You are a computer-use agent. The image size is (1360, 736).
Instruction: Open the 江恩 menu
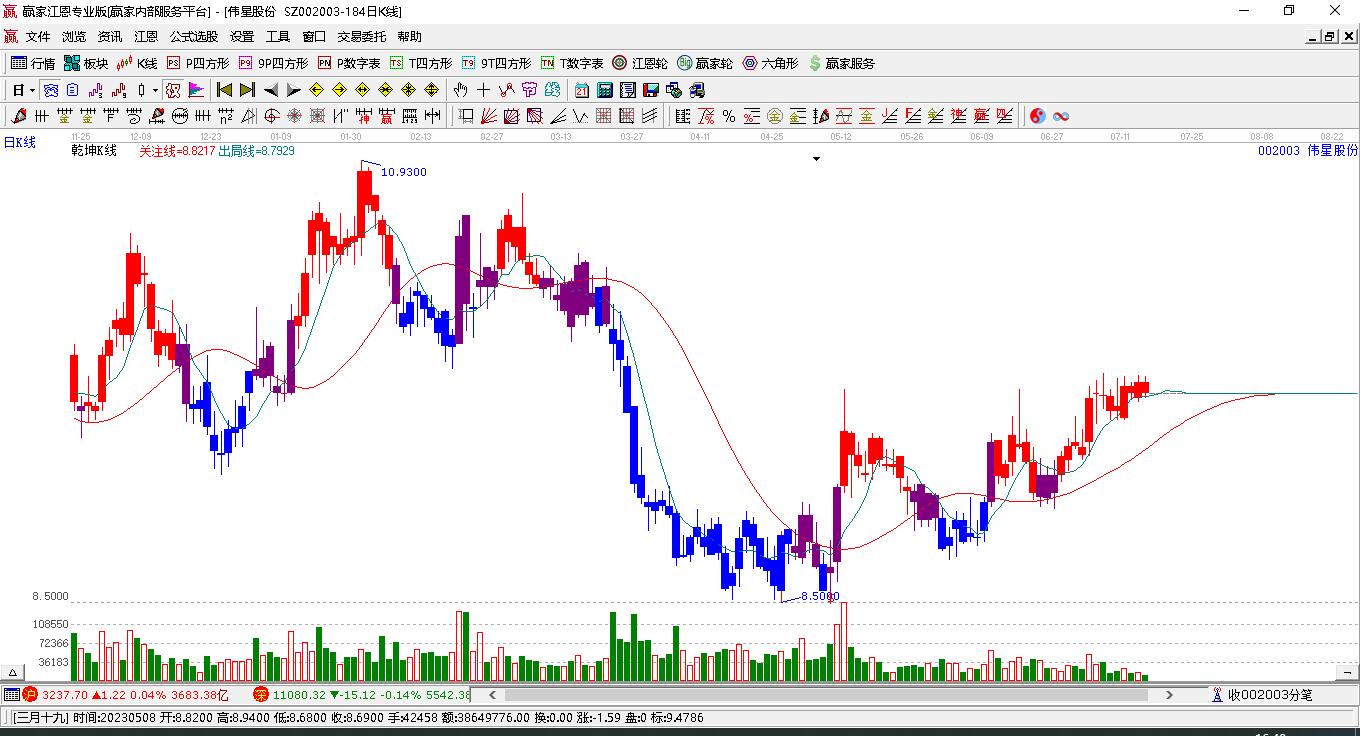pyautogui.click(x=146, y=37)
